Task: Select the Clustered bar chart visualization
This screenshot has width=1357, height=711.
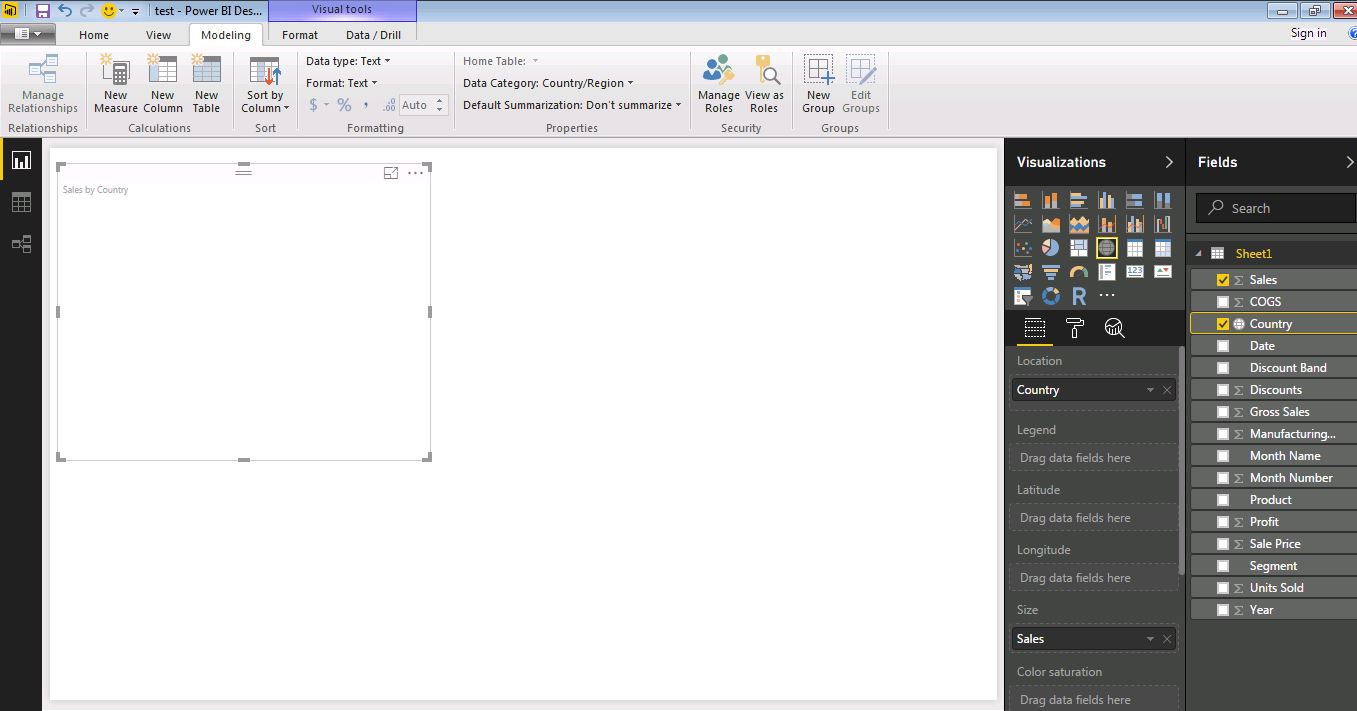Action: 1078,200
